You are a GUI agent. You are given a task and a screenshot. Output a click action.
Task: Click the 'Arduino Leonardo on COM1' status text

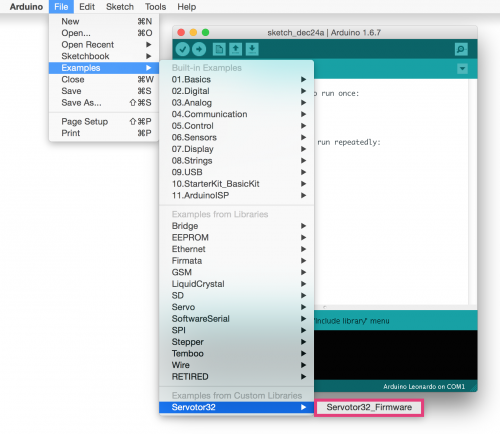tap(424, 387)
